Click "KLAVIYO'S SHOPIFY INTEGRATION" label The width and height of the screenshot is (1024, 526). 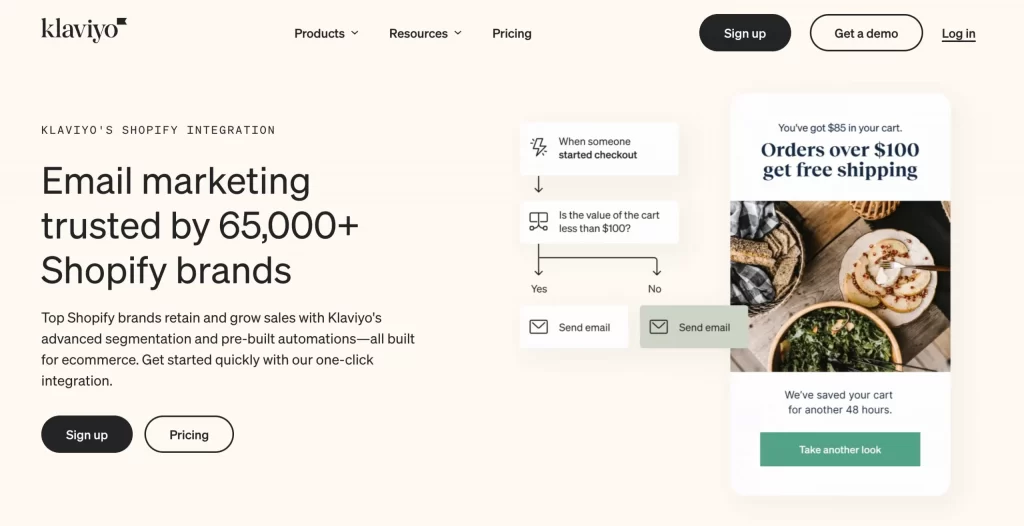point(158,130)
